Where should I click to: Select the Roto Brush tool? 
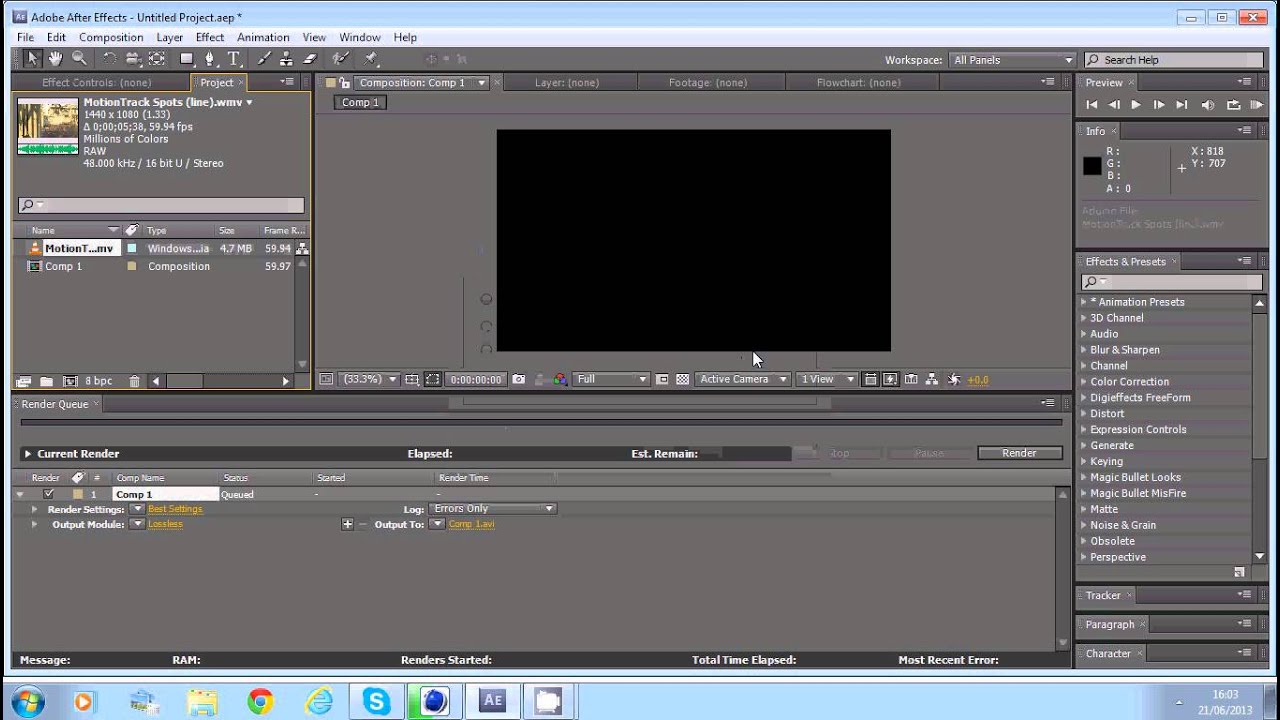[340, 59]
